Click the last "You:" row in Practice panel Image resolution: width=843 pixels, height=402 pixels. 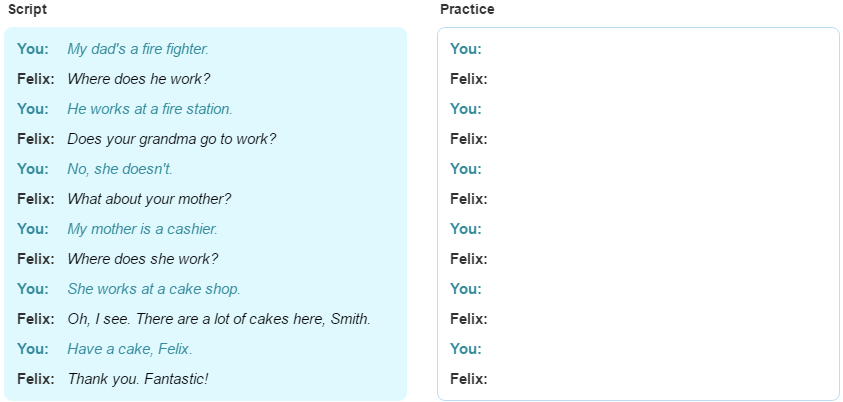point(638,349)
